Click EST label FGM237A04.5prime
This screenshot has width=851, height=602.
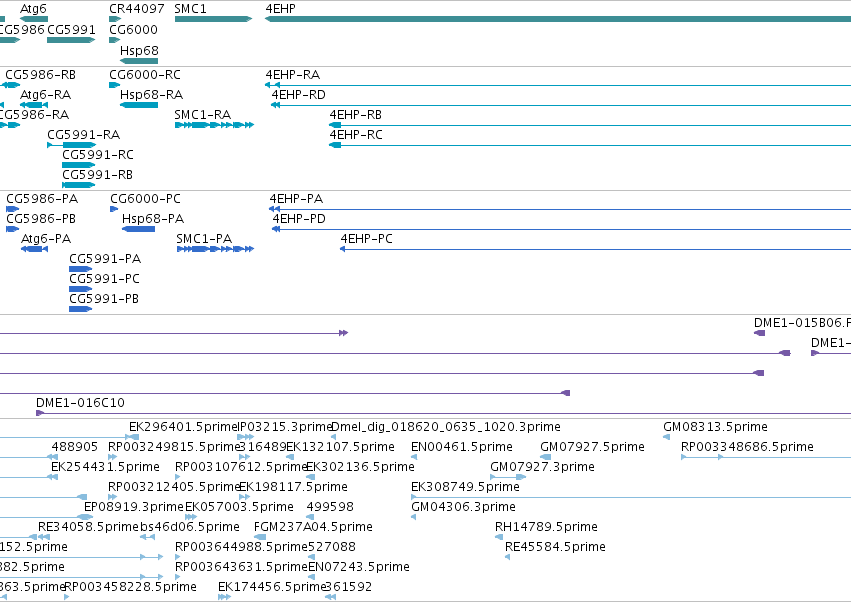click(313, 527)
